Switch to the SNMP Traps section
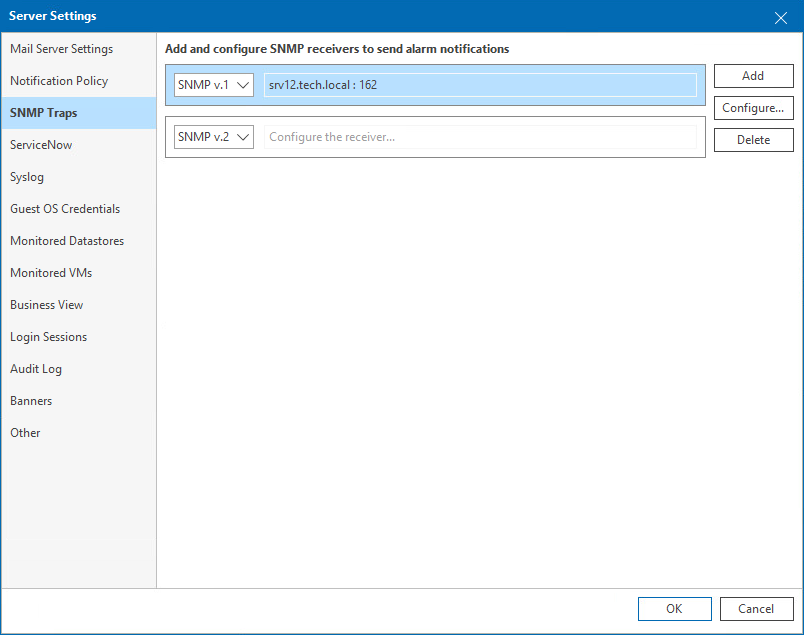The height and width of the screenshot is (635, 804). pos(44,112)
